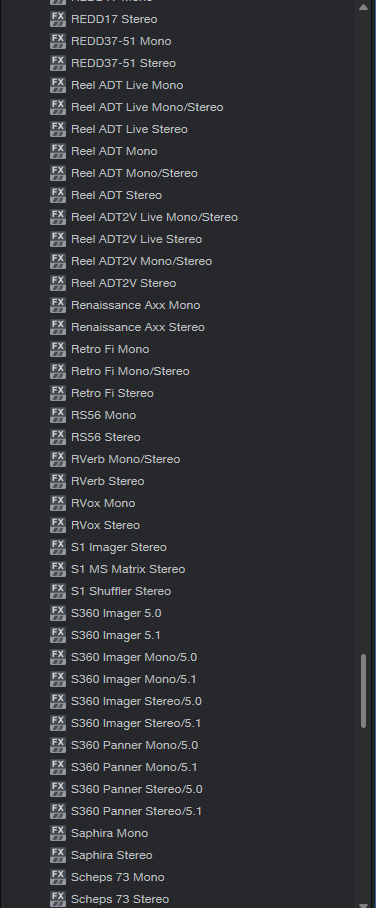Click FX icon beside Retro Fi Stereo
Screen dimensions: 376x908
(x=58, y=393)
